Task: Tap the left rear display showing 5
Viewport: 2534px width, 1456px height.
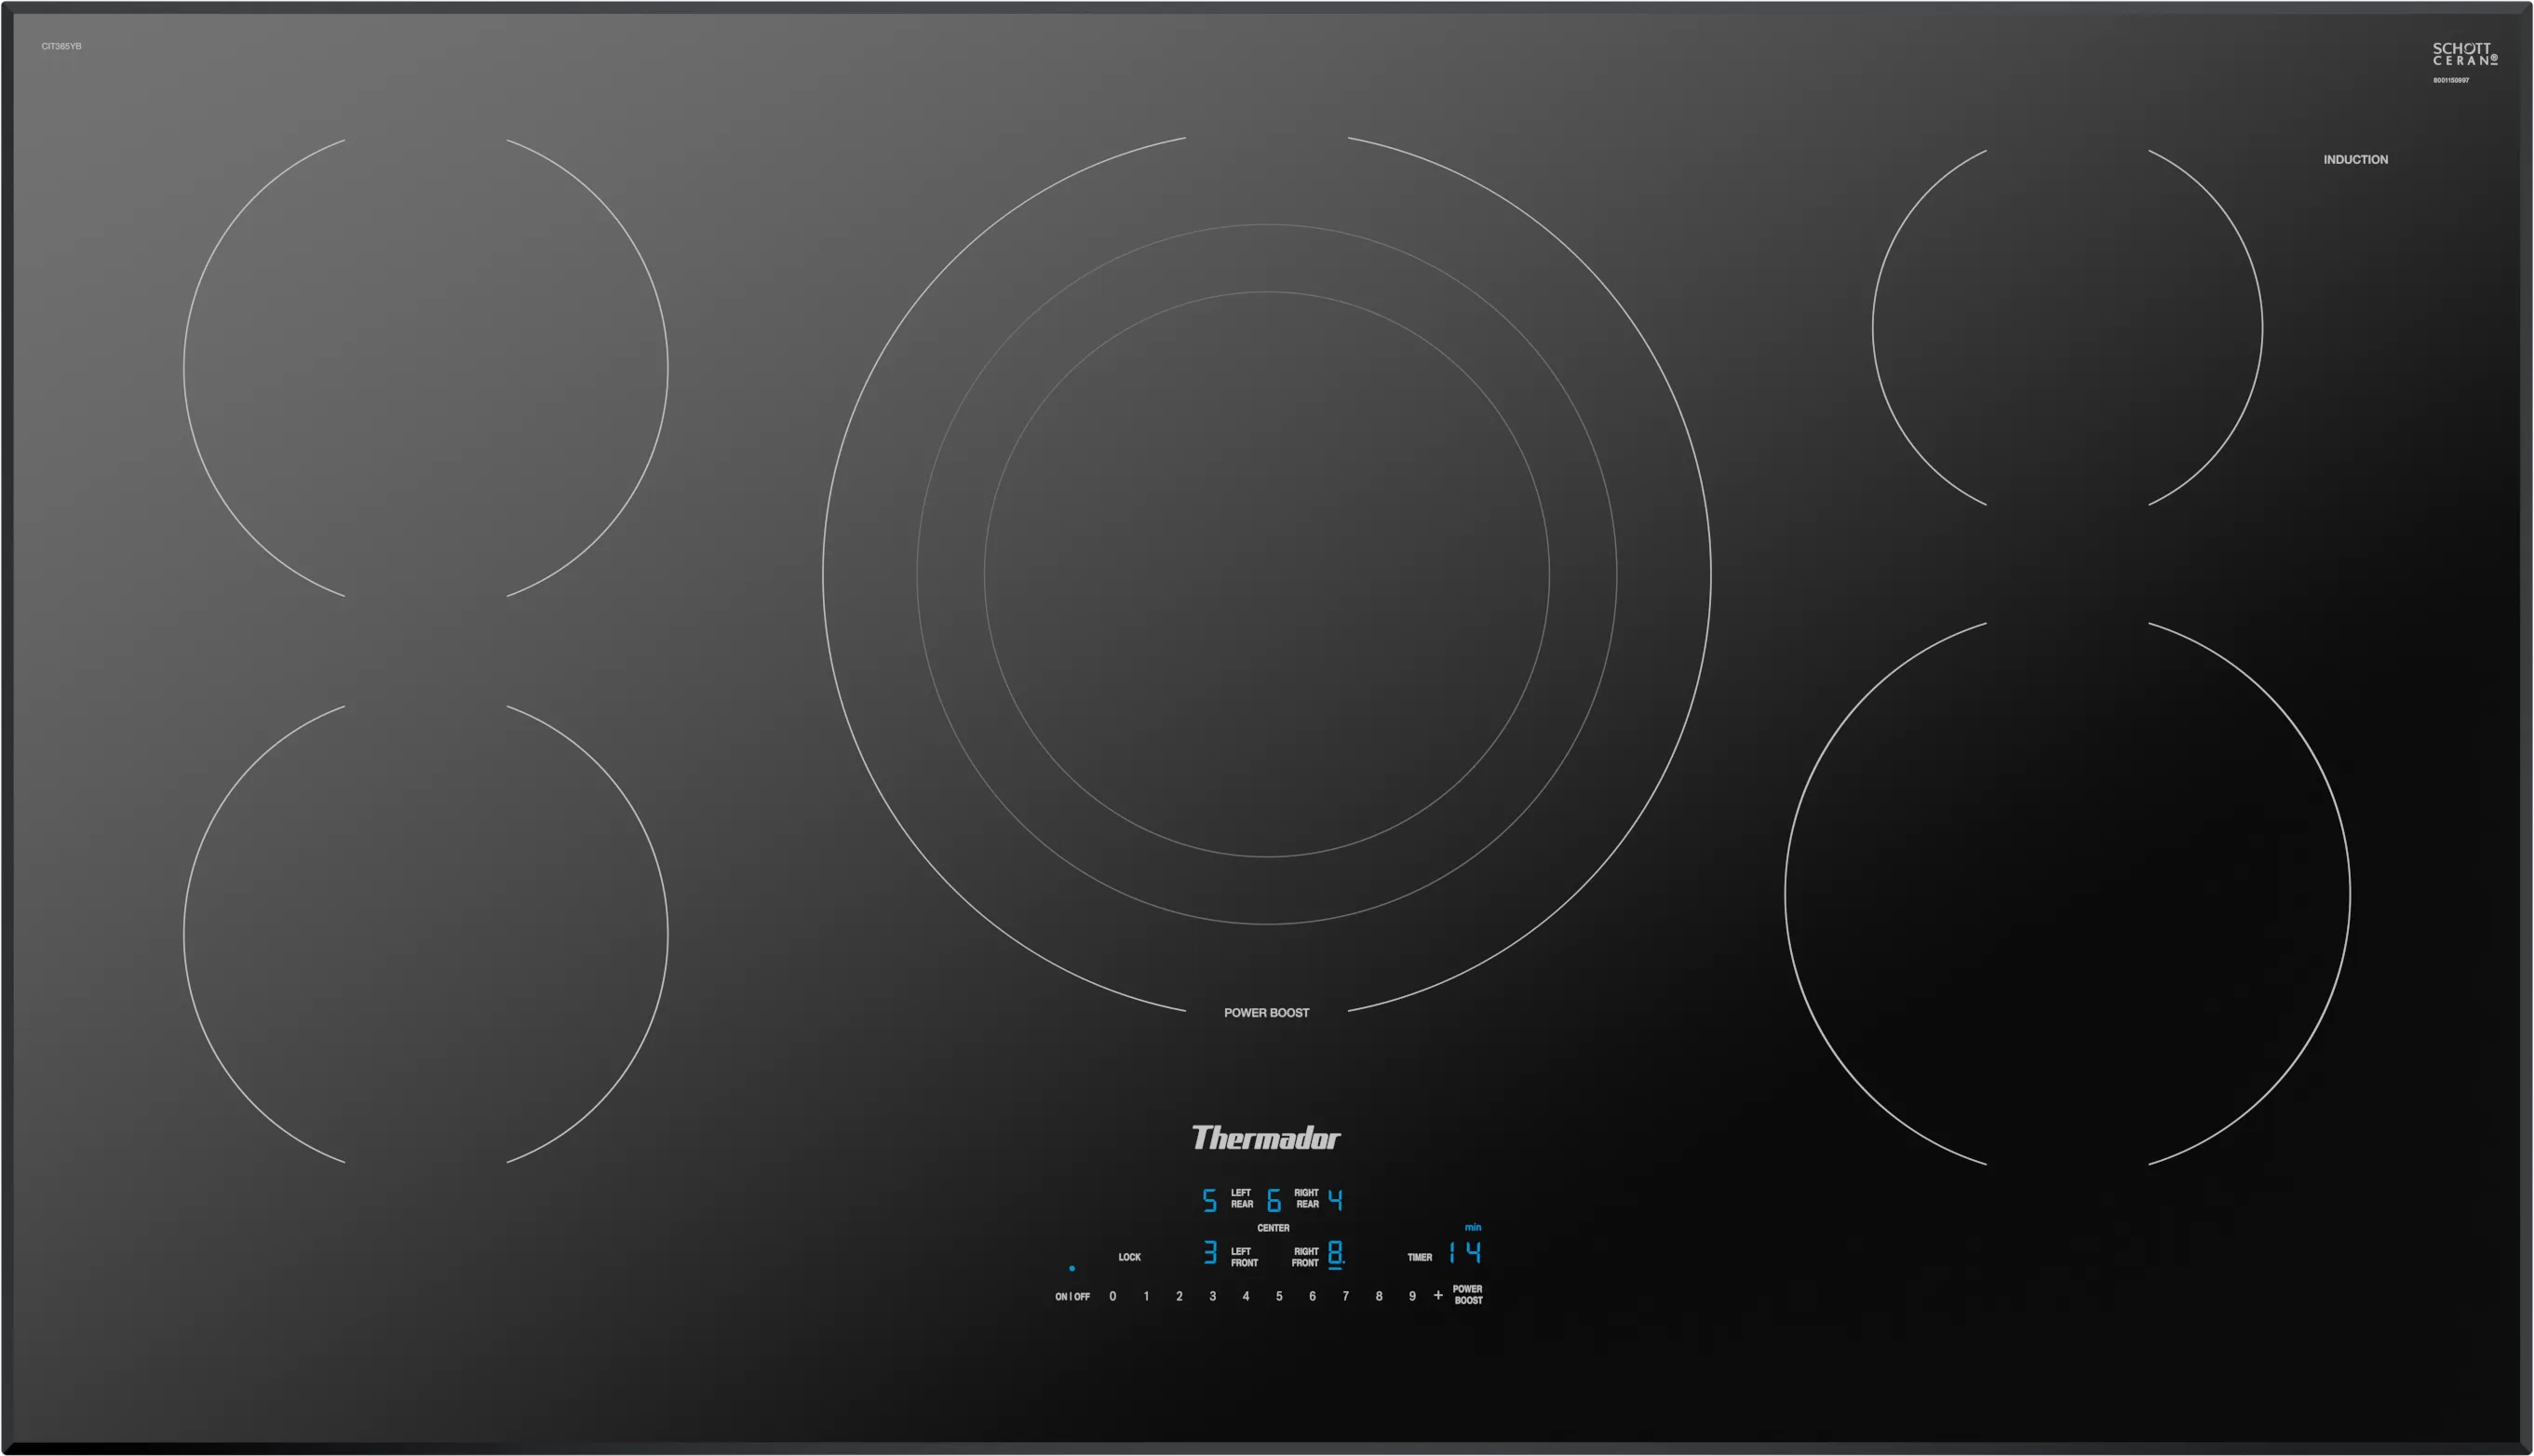Action: pos(1209,1200)
